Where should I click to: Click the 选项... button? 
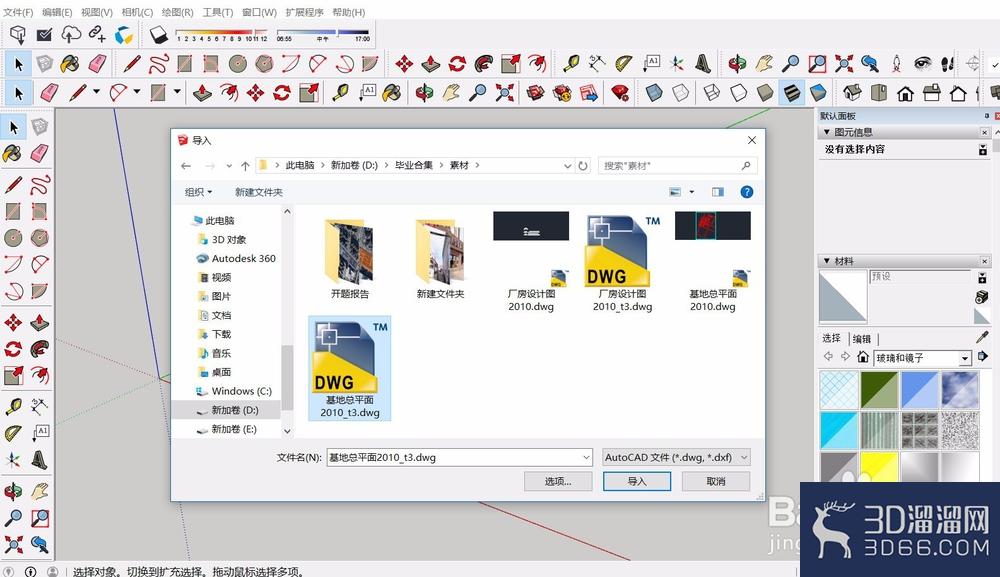(x=558, y=481)
